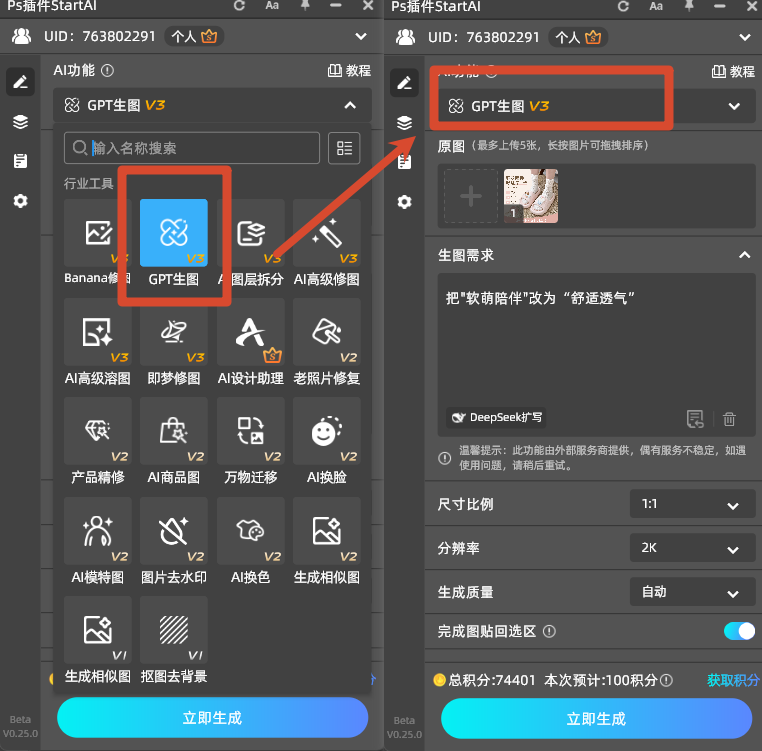Click the trash icon in 生图需求 box
The width and height of the screenshot is (762, 751).
729,419
